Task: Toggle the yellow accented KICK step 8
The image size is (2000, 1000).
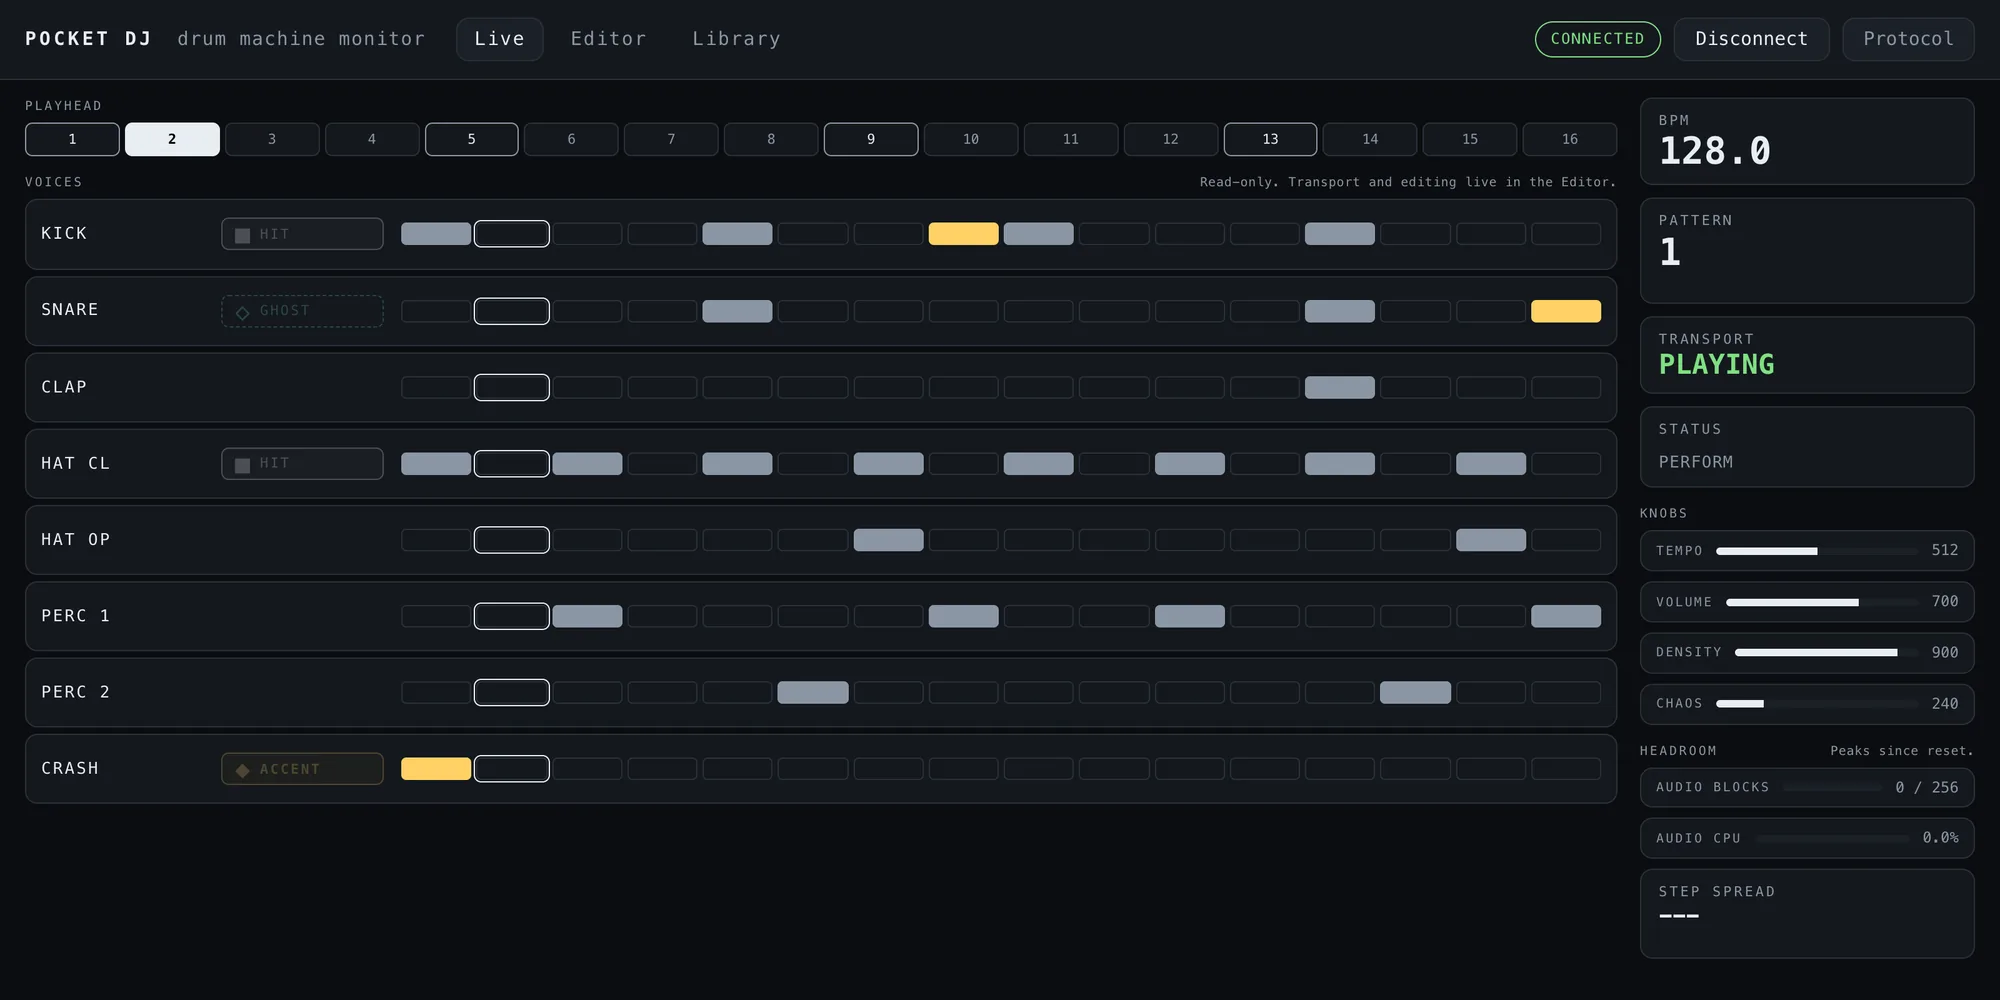Action: point(963,234)
